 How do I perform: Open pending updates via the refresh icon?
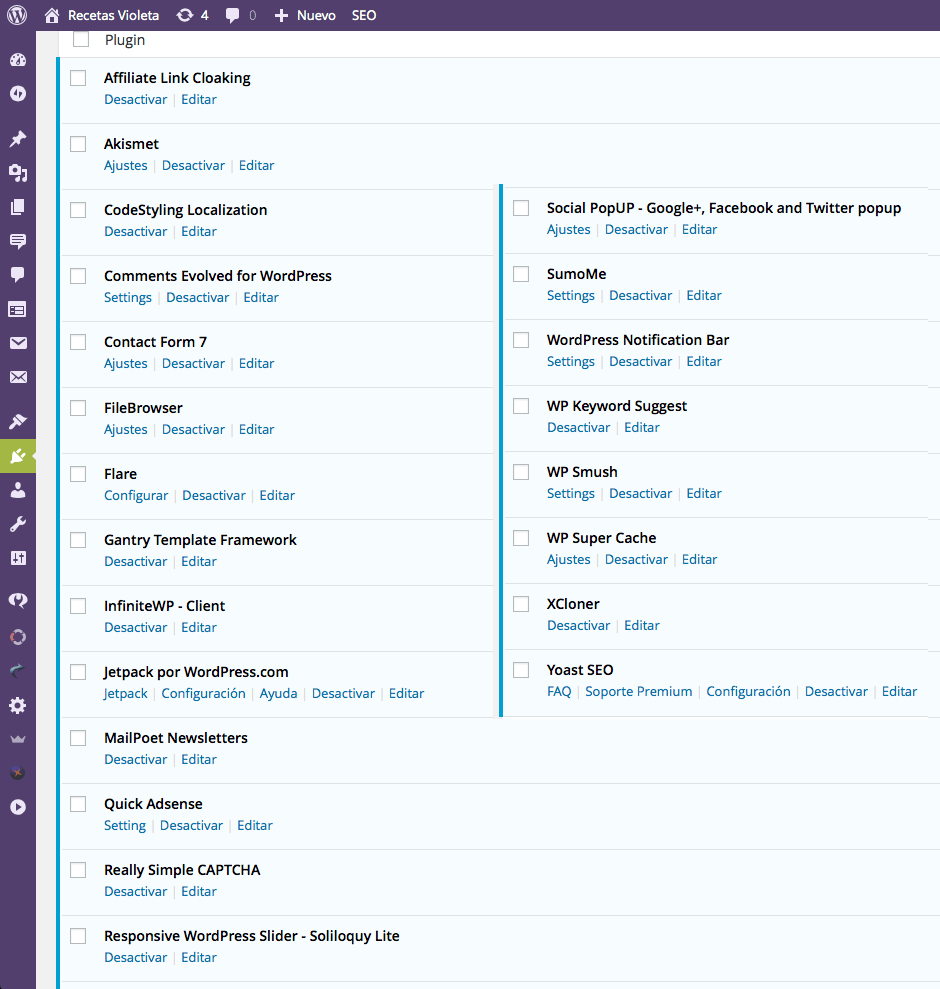[185, 15]
